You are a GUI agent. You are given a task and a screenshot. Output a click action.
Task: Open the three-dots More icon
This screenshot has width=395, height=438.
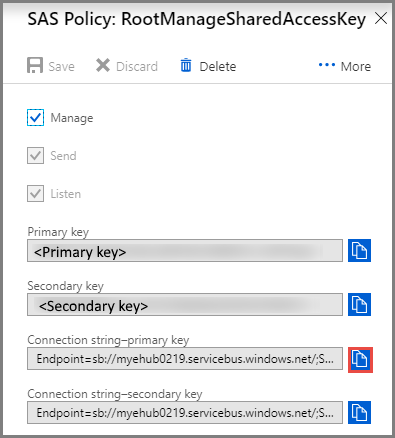point(327,65)
